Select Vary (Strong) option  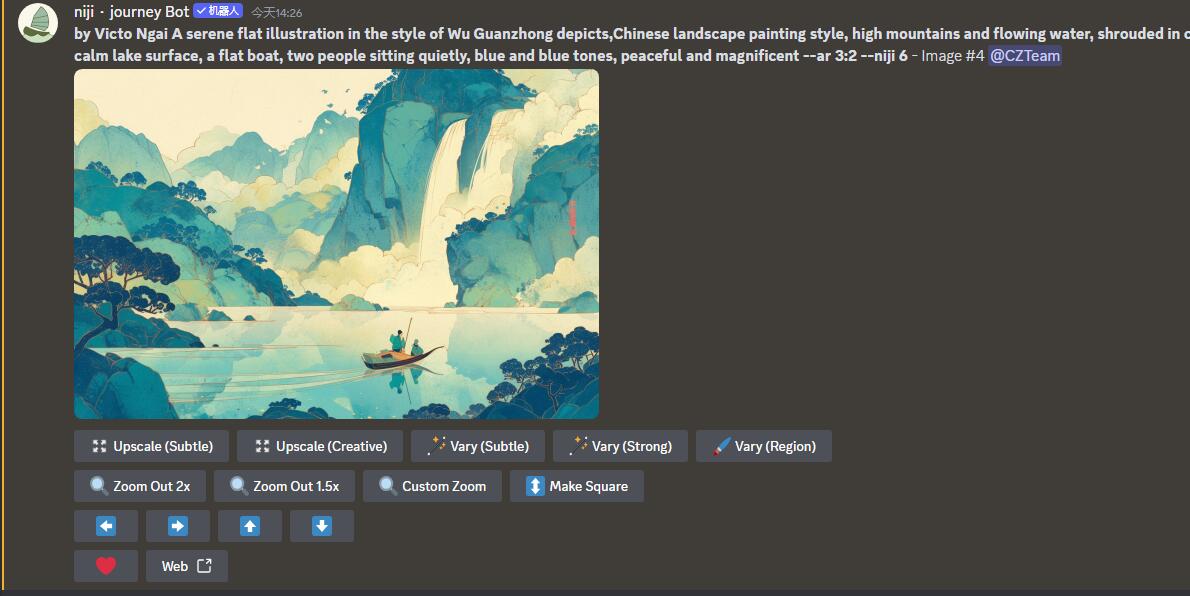pos(620,446)
